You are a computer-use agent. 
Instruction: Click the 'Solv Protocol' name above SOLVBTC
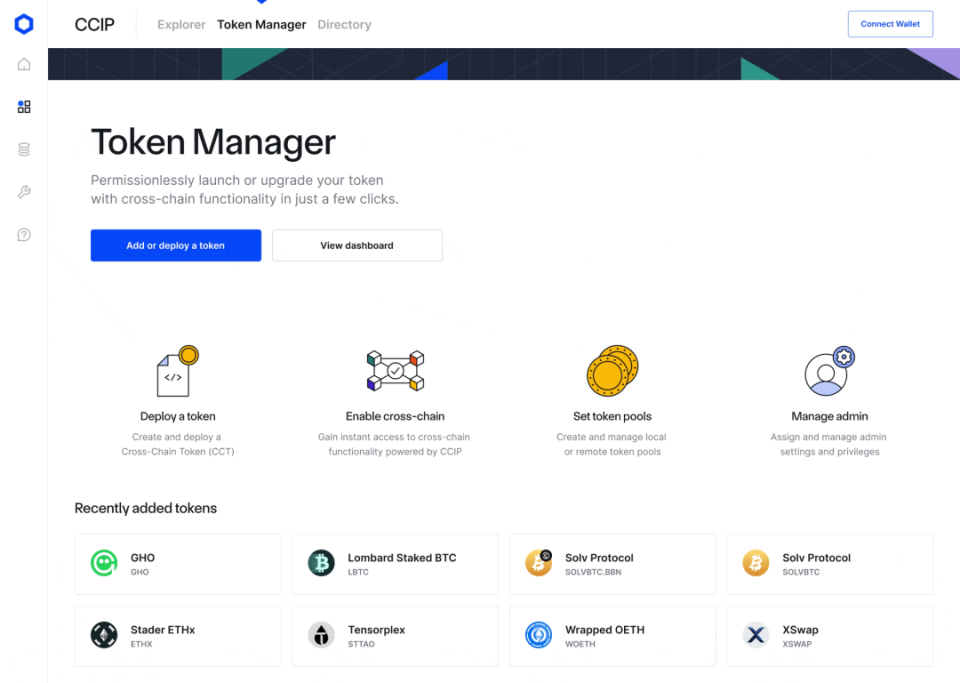[x=816, y=558]
